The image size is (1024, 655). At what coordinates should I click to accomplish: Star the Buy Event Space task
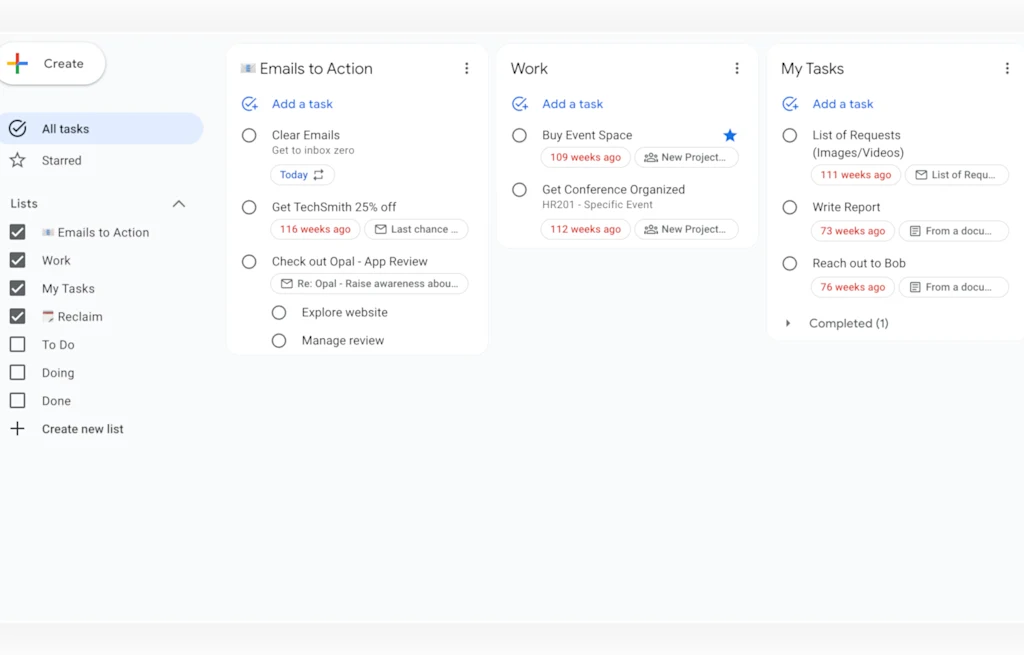click(x=730, y=135)
